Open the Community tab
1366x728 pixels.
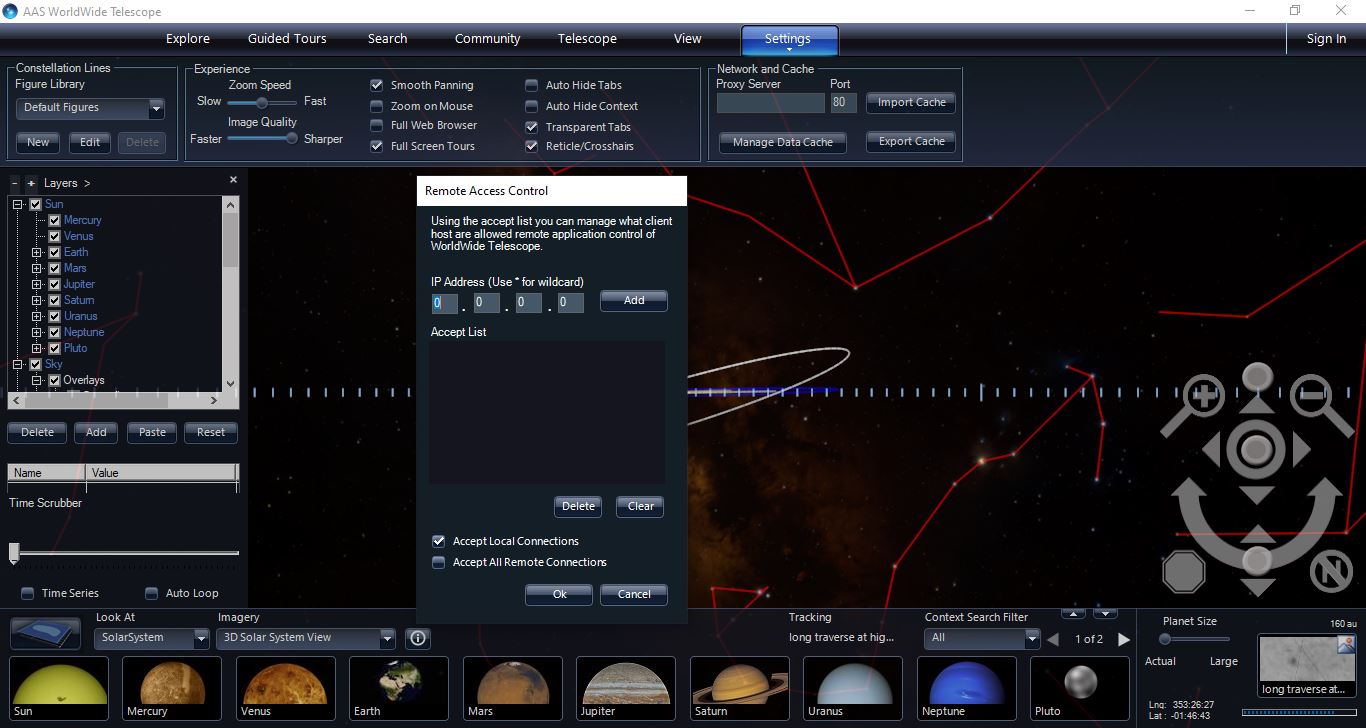click(487, 39)
